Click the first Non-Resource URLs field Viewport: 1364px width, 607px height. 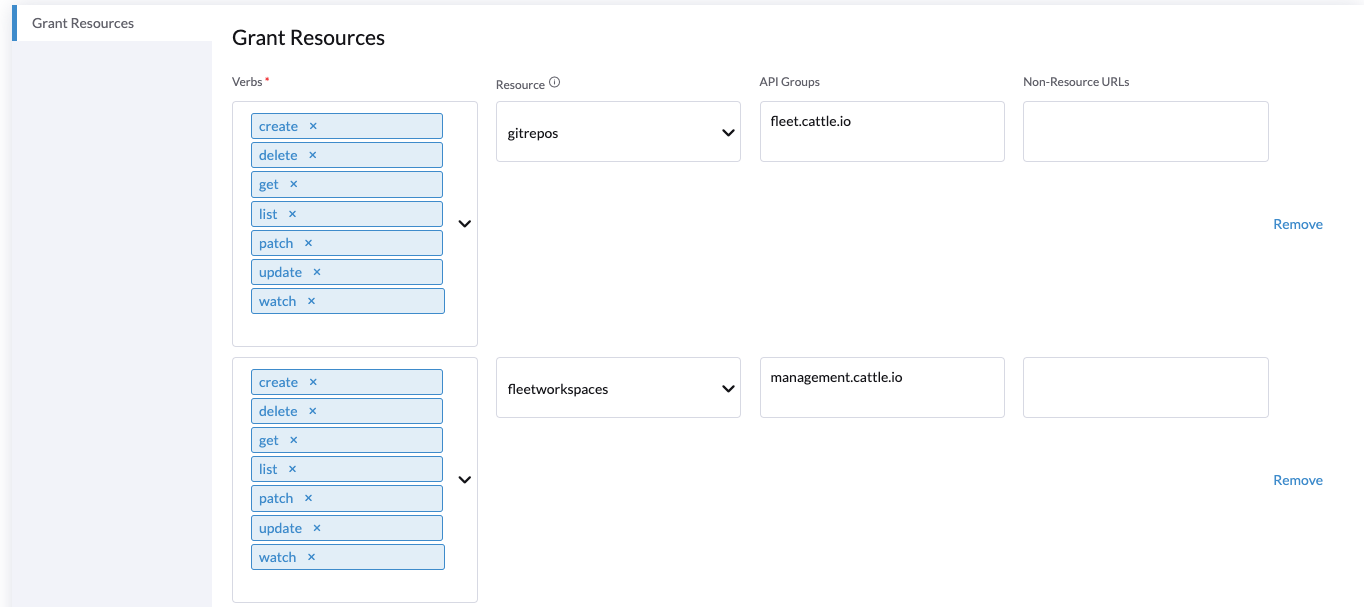click(1144, 131)
